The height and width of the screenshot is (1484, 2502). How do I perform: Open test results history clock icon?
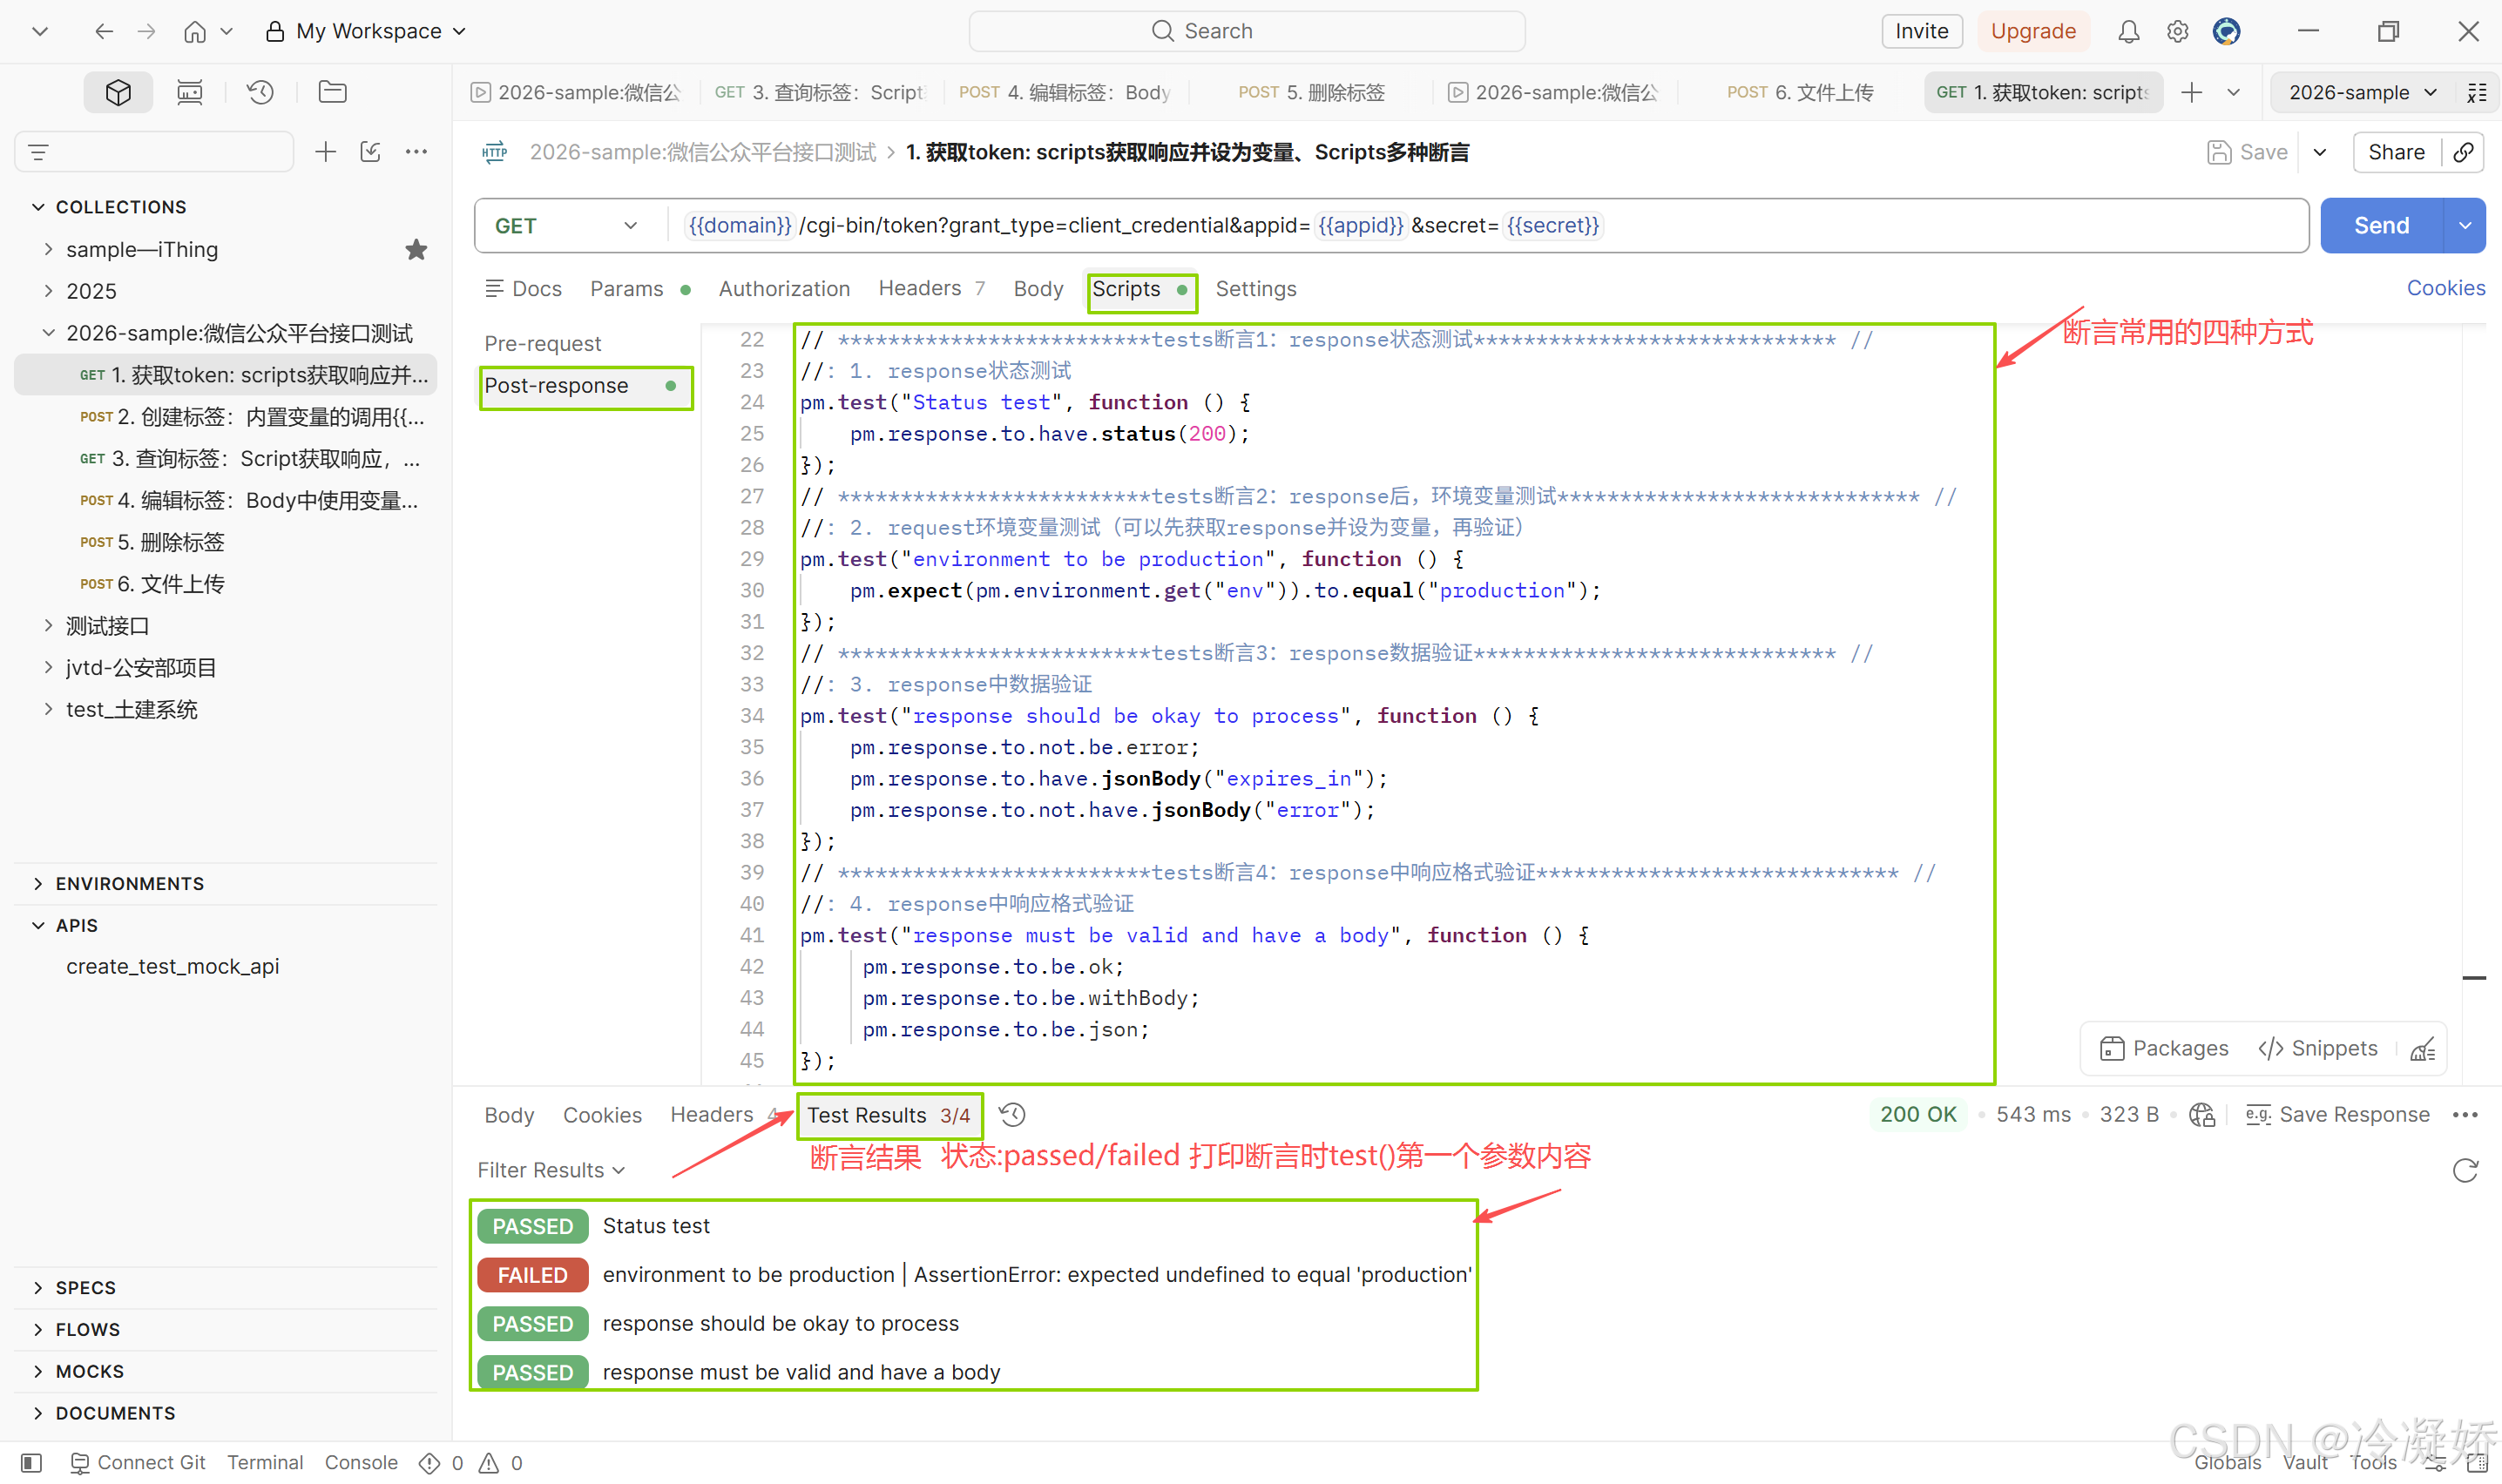pos(1012,1114)
